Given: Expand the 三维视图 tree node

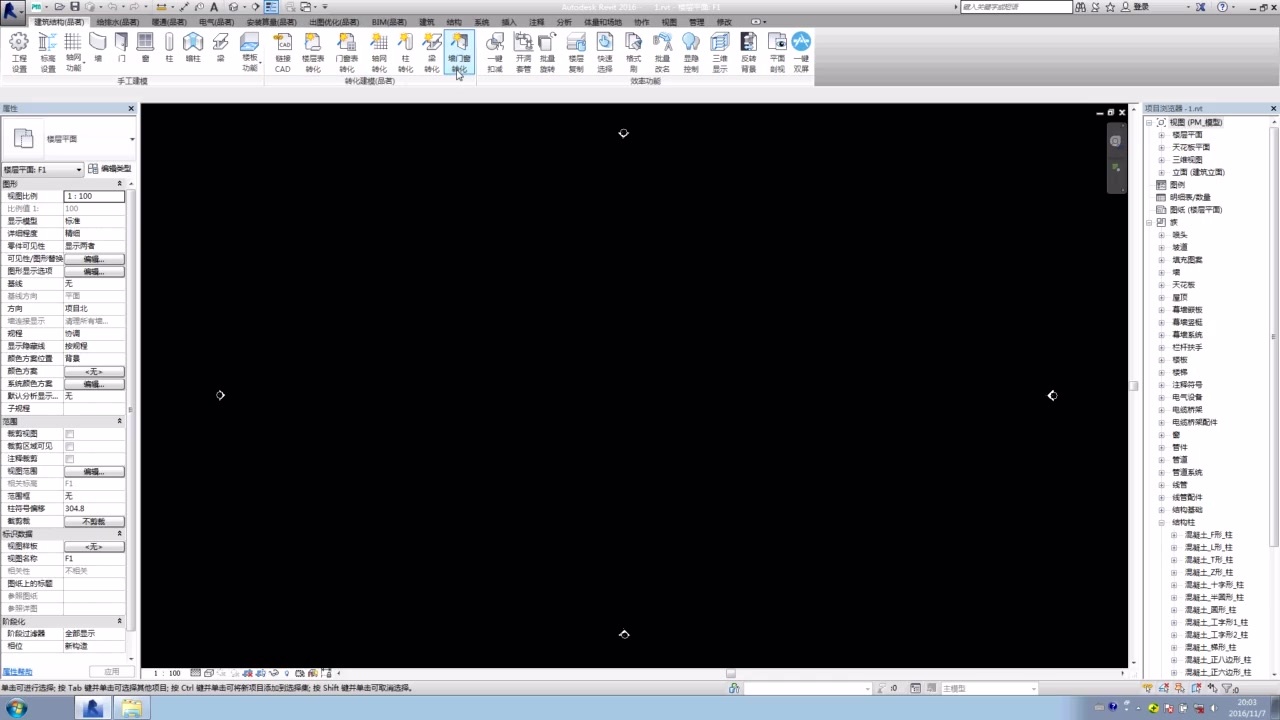Looking at the screenshot, I should [x=1161, y=160].
